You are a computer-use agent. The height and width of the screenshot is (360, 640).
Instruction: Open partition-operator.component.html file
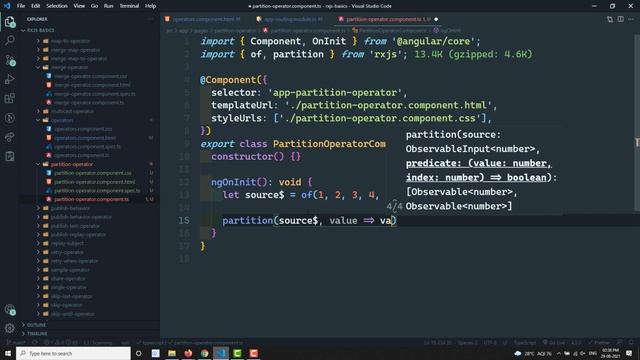coord(94,182)
